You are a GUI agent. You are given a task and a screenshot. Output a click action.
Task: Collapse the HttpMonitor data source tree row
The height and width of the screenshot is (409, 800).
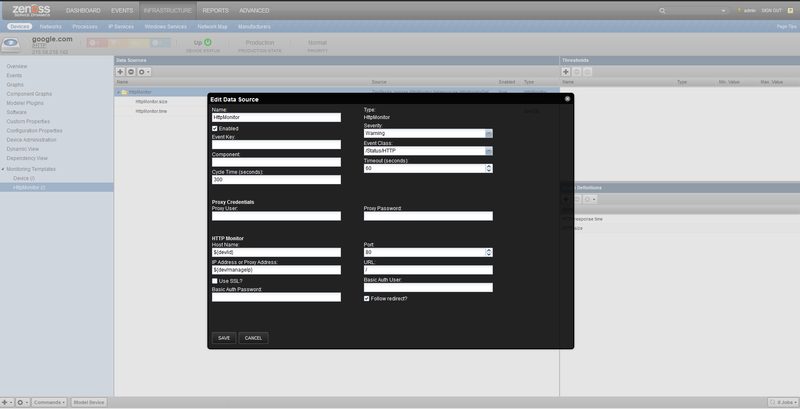pos(118,92)
